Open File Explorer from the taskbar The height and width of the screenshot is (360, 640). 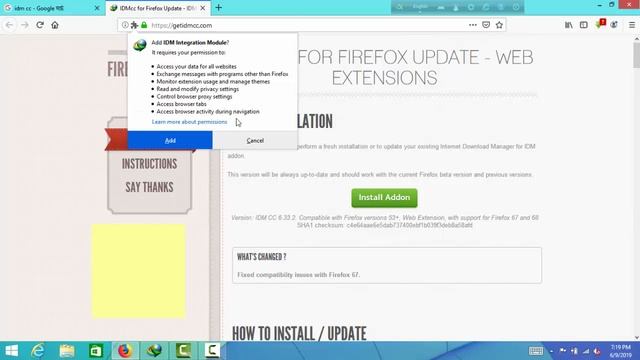(x=67, y=351)
